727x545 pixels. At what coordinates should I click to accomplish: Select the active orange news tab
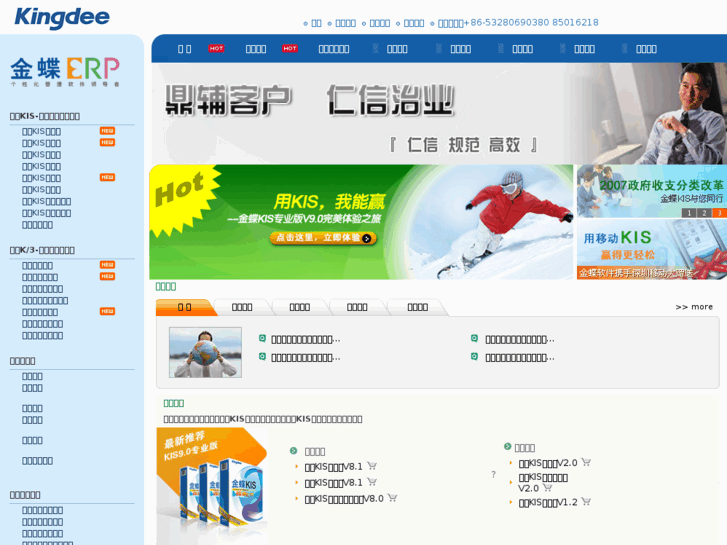click(x=185, y=308)
